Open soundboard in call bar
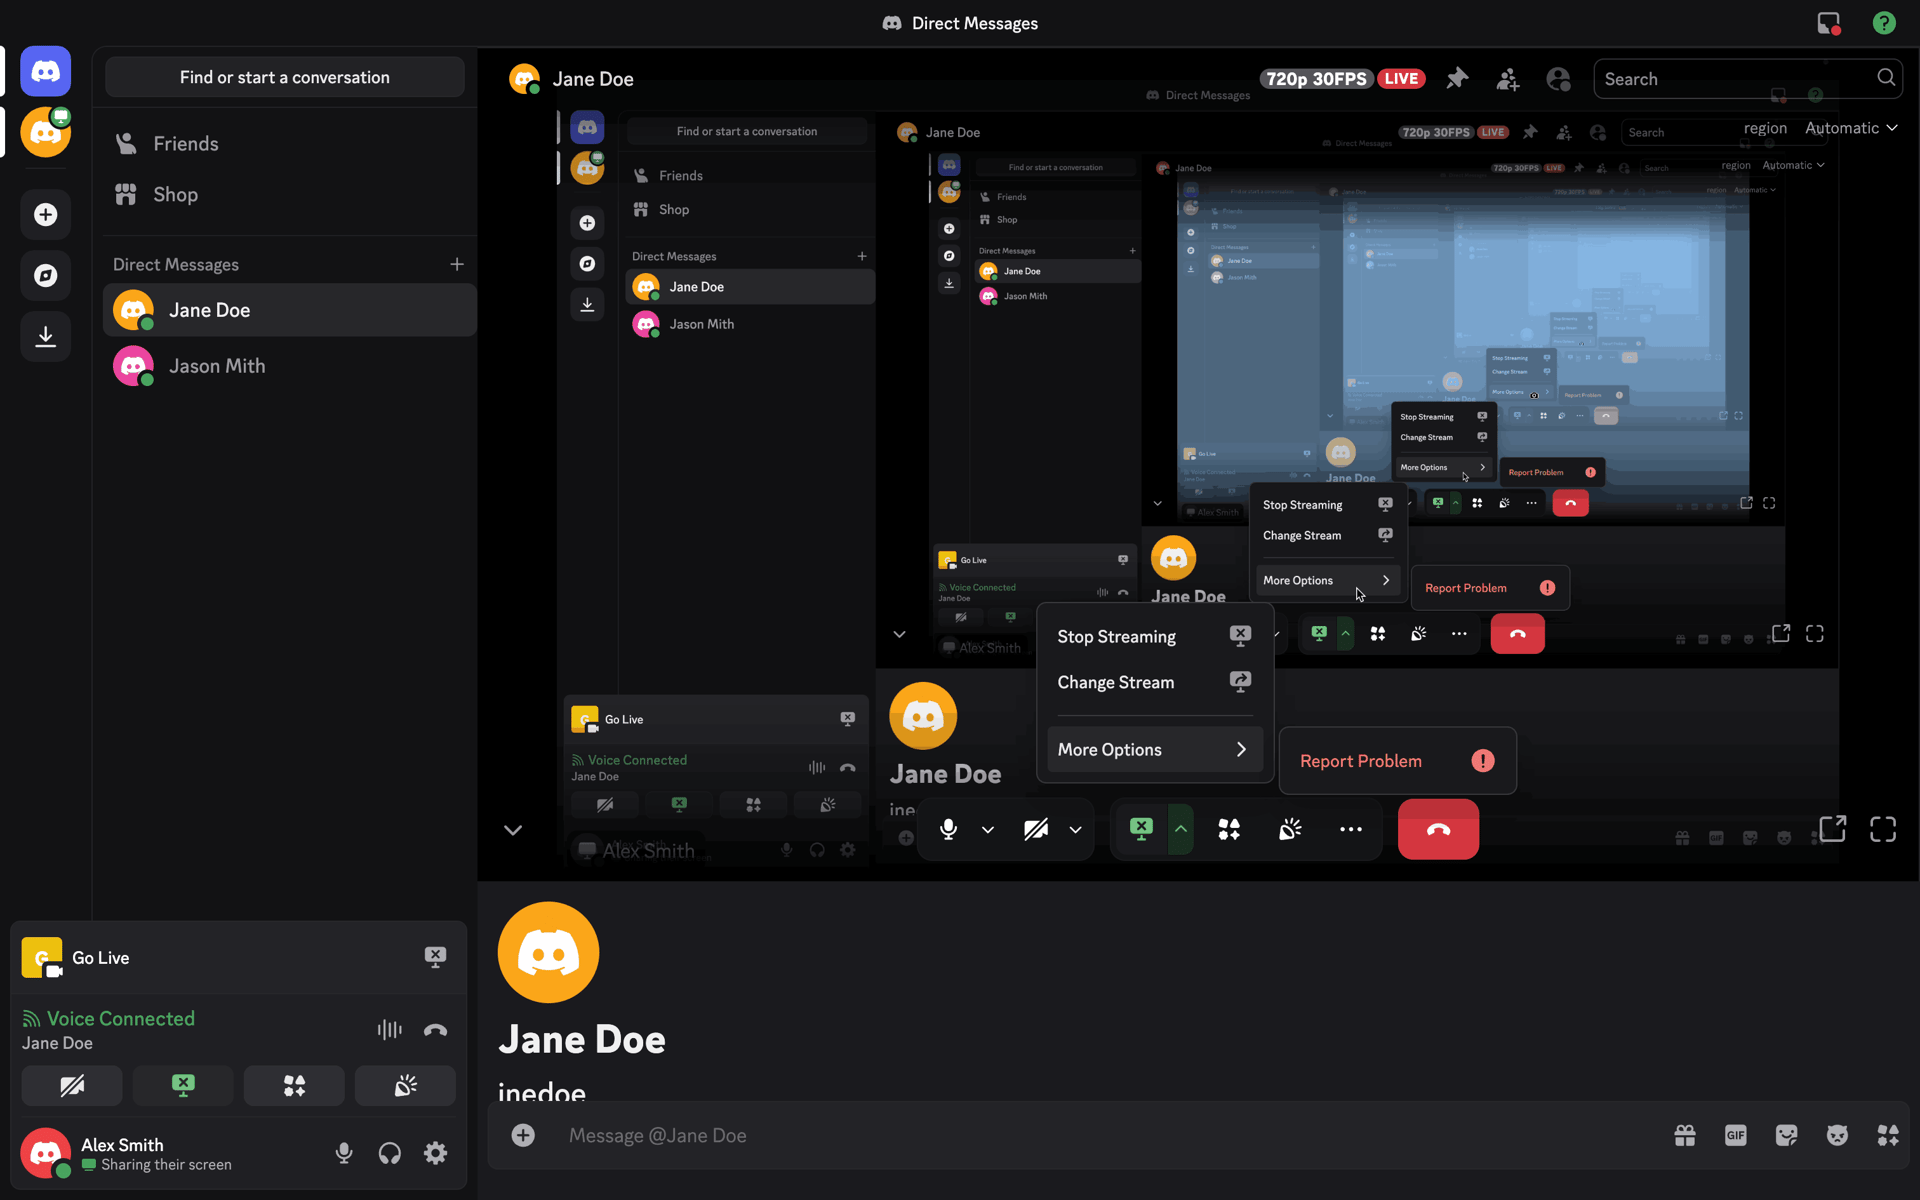 pyautogui.click(x=1290, y=829)
